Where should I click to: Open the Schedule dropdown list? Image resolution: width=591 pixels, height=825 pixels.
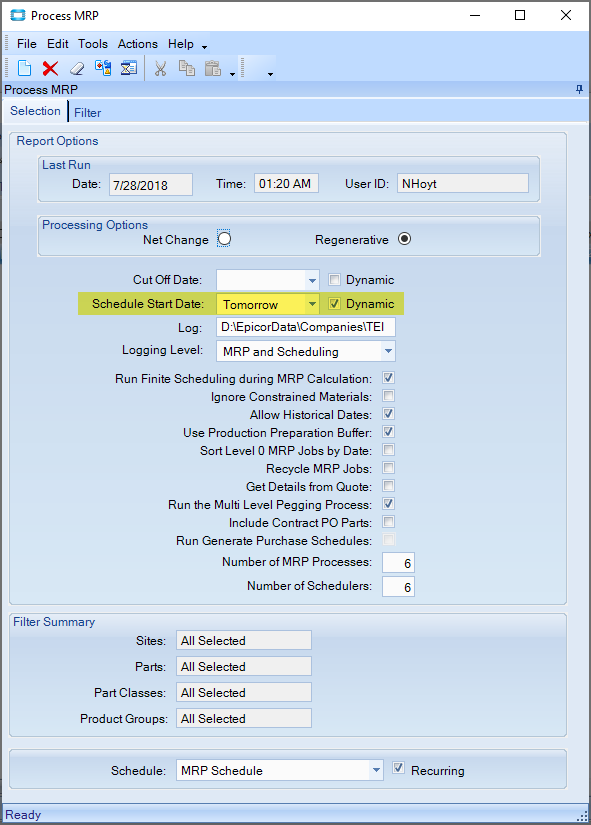click(376, 770)
